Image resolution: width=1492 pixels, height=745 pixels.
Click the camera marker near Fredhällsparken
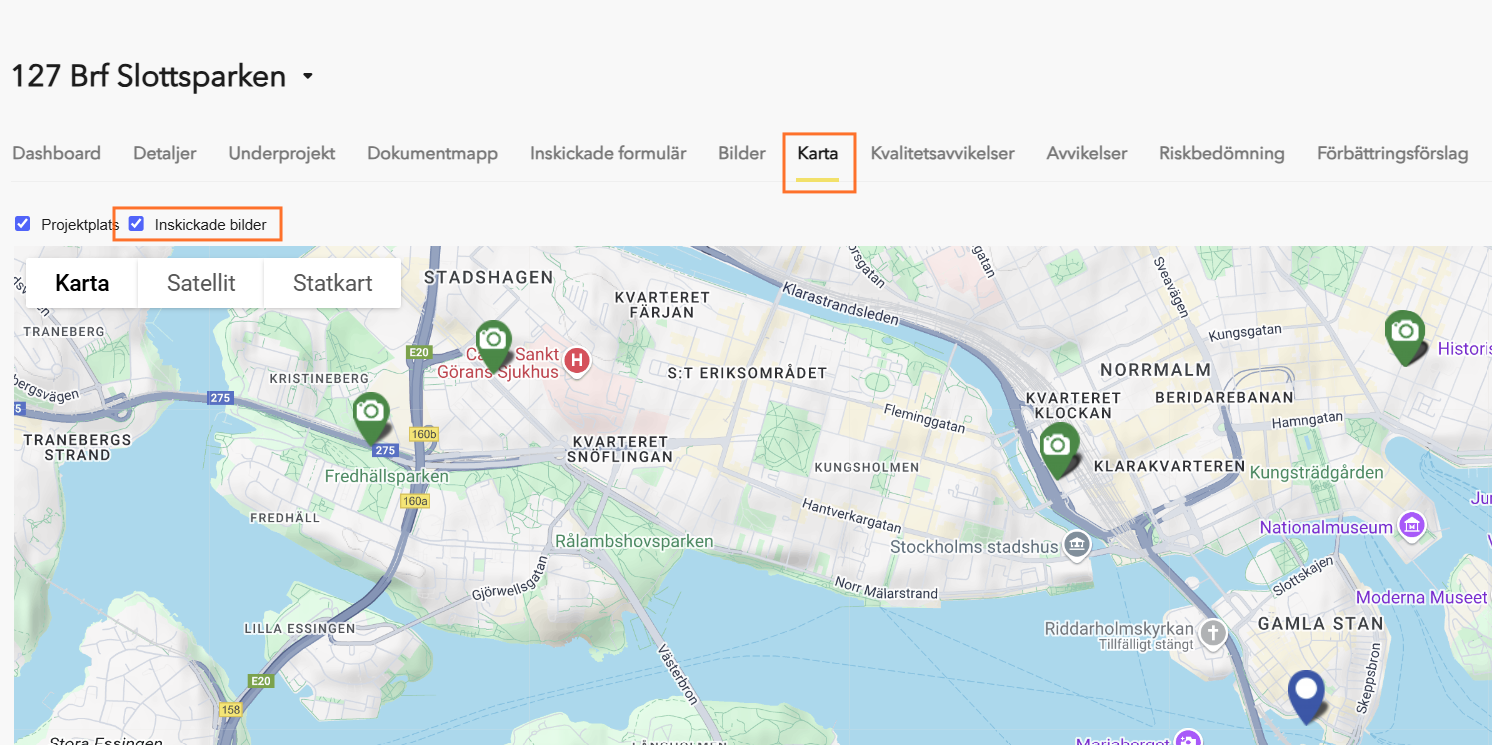(x=370, y=417)
